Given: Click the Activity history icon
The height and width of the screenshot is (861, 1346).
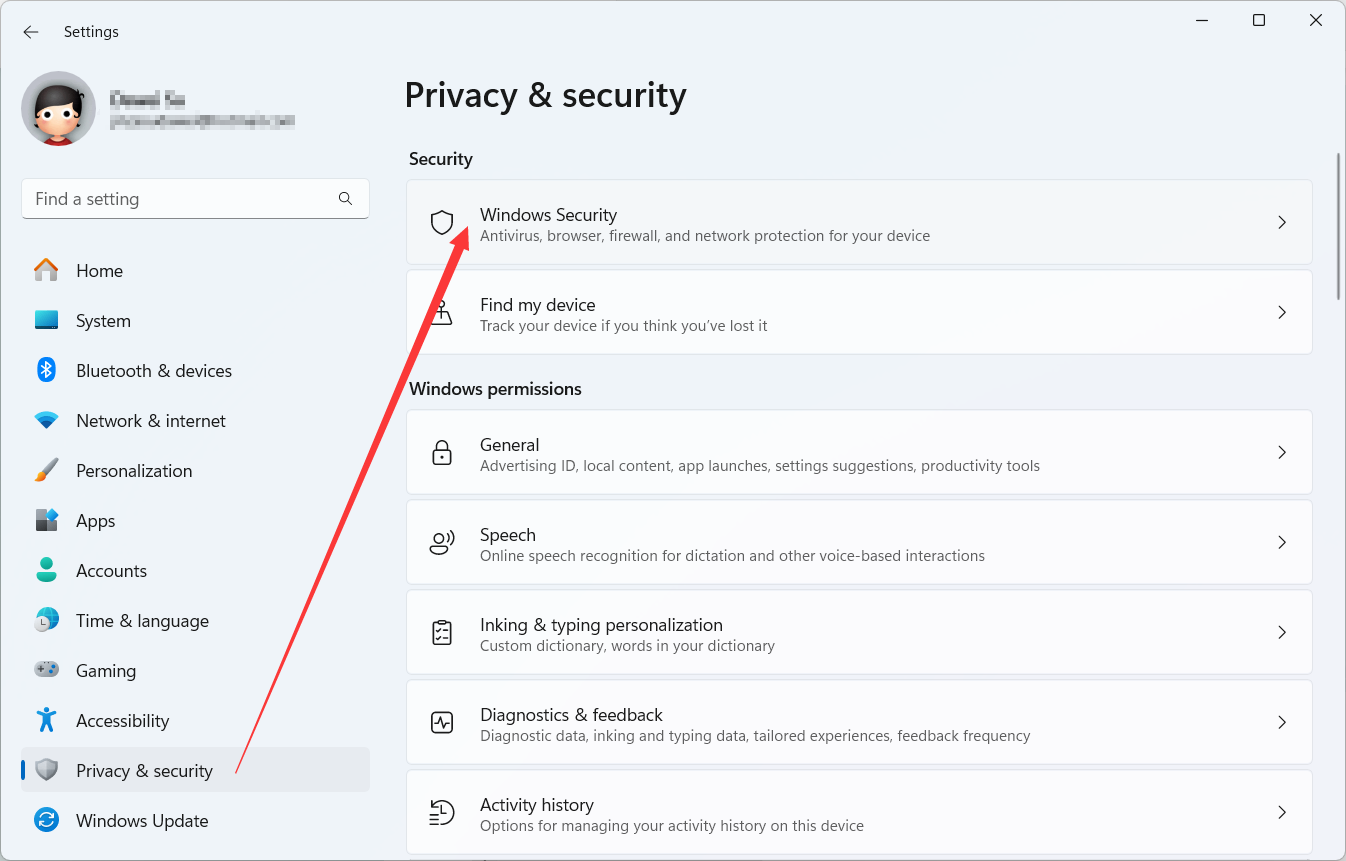Looking at the screenshot, I should (x=442, y=812).
